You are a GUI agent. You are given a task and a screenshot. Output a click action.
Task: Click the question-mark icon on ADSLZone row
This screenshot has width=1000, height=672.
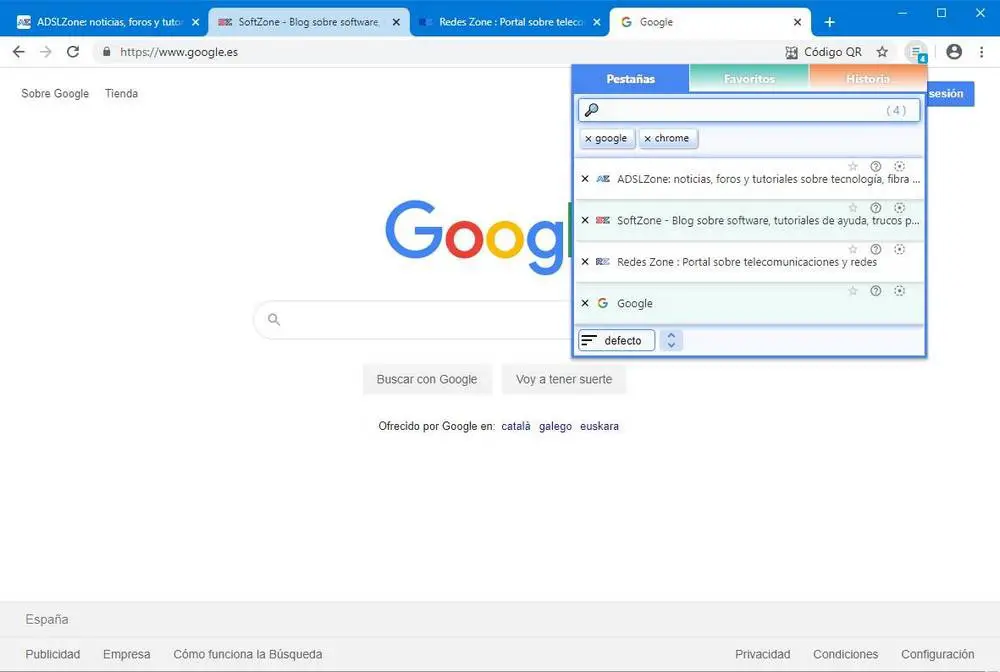tap(876, 166)
